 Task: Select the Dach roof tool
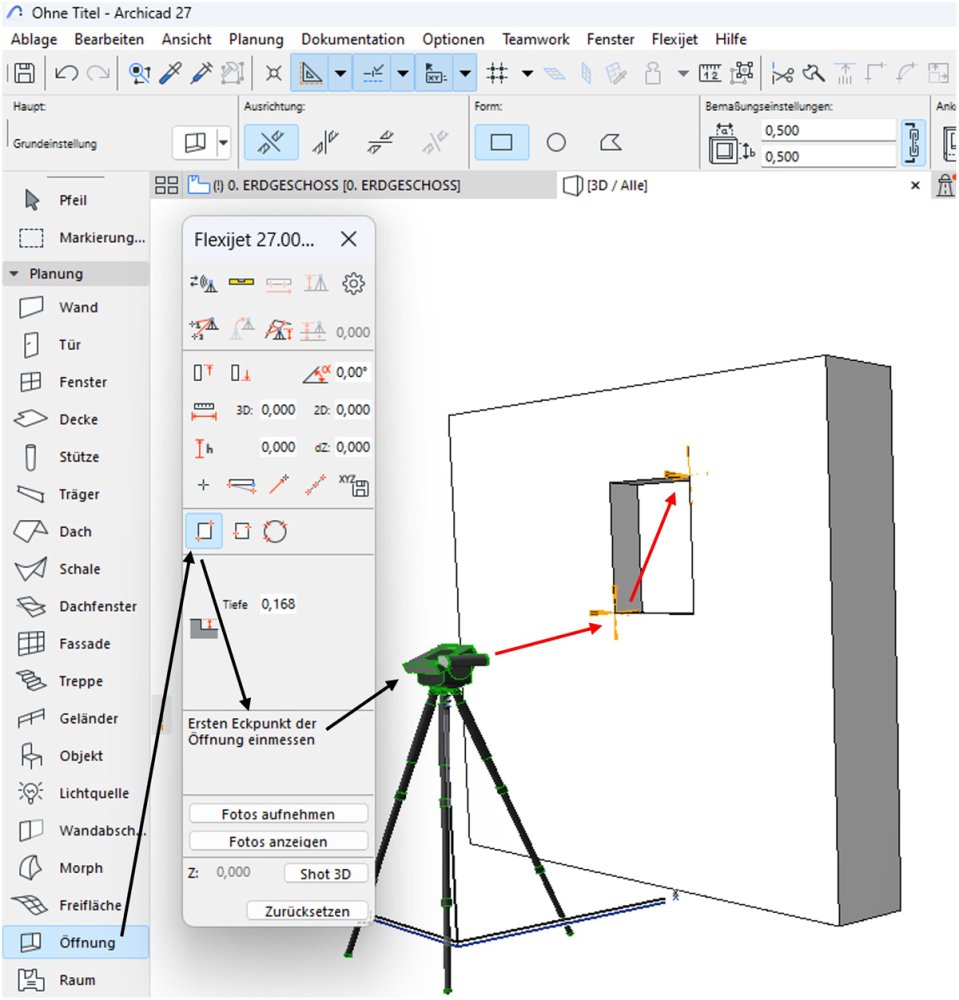click(75, 532)
